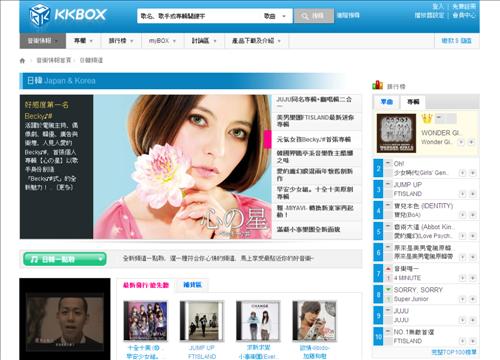This screenshot has height=360, width=500.
Task: Open the 十全十美 girl group album cover
Action: pos(145,321)
